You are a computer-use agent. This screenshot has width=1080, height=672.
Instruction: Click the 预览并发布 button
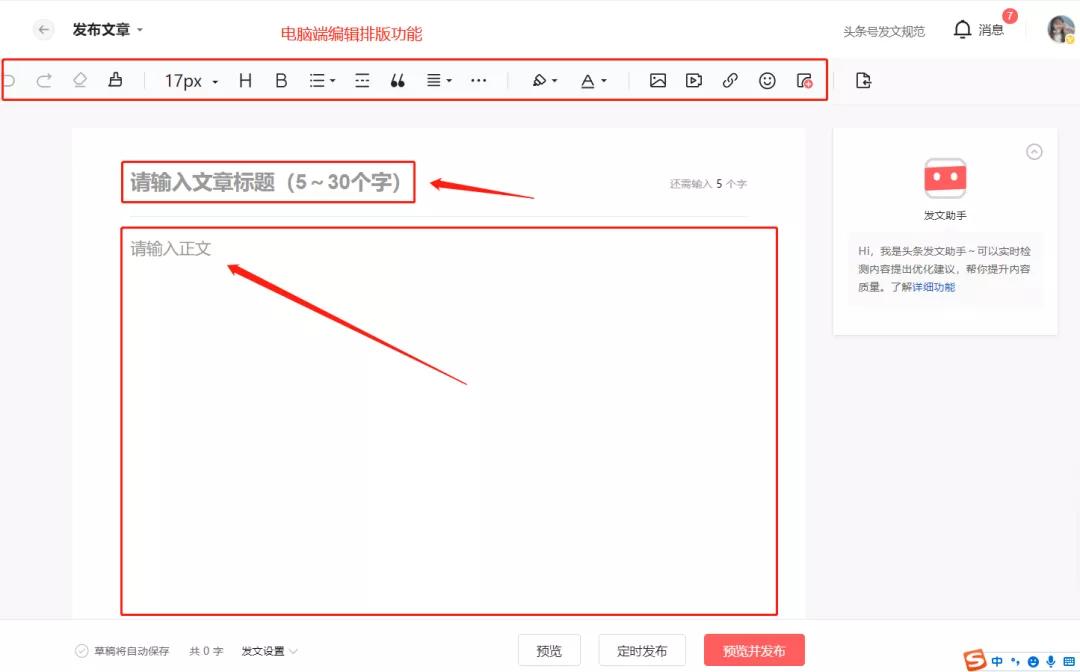tap(754, 650)
